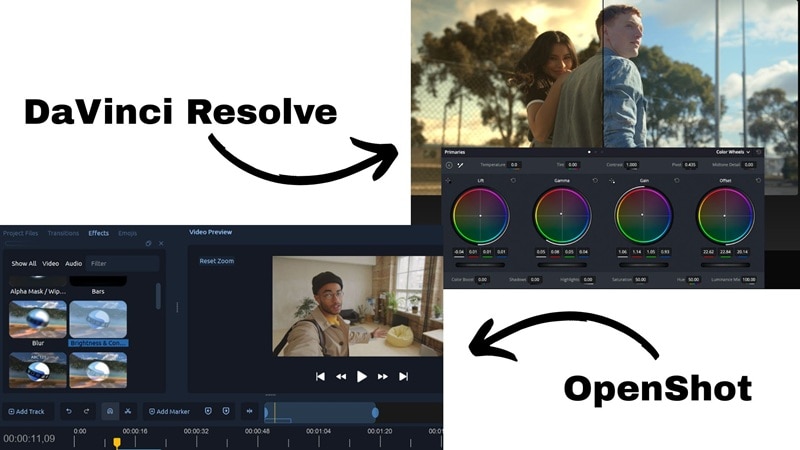
Task: Click the Shadows value field
Action: pos(535,280)
